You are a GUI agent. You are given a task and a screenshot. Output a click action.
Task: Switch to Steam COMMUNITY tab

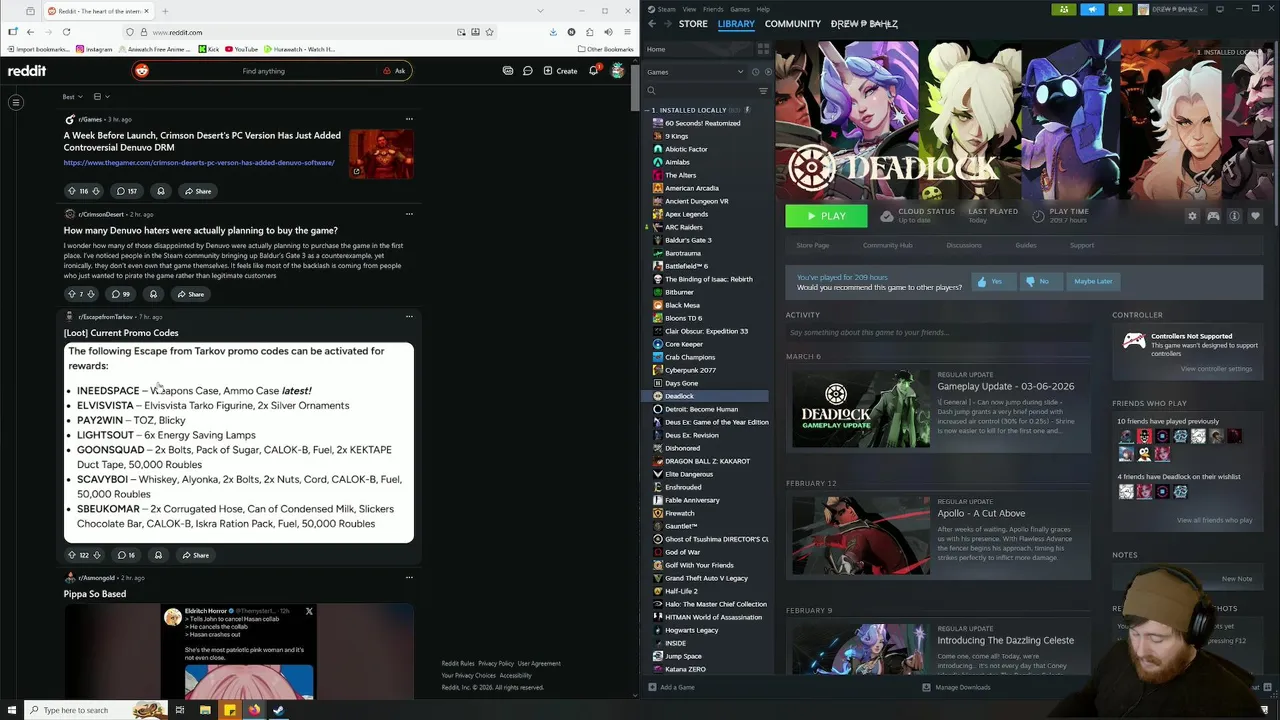[x=793, y=24]
